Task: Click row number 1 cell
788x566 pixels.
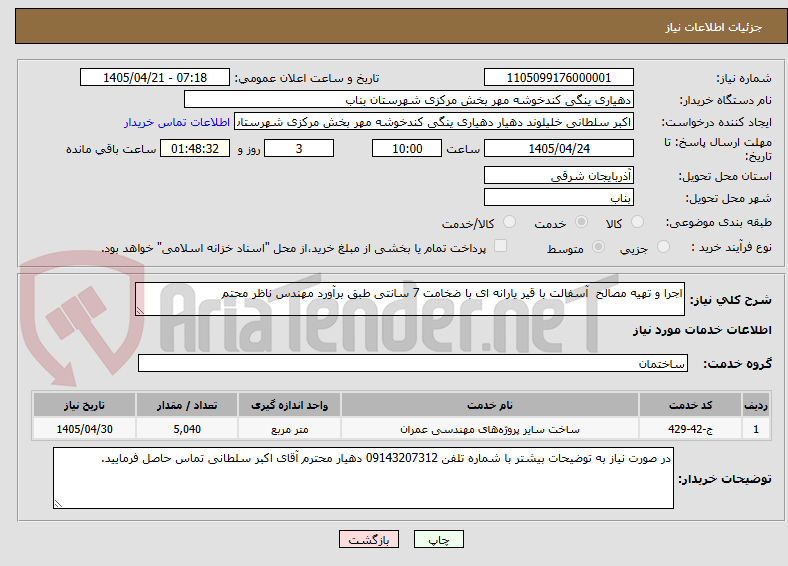Action: tap(756, 429)
